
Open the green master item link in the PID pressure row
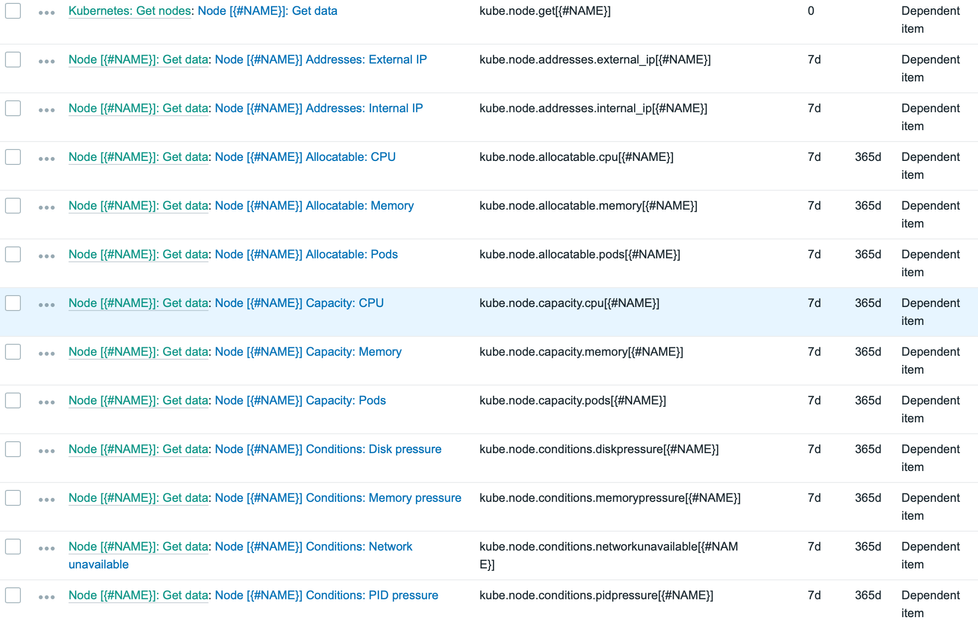138,595
